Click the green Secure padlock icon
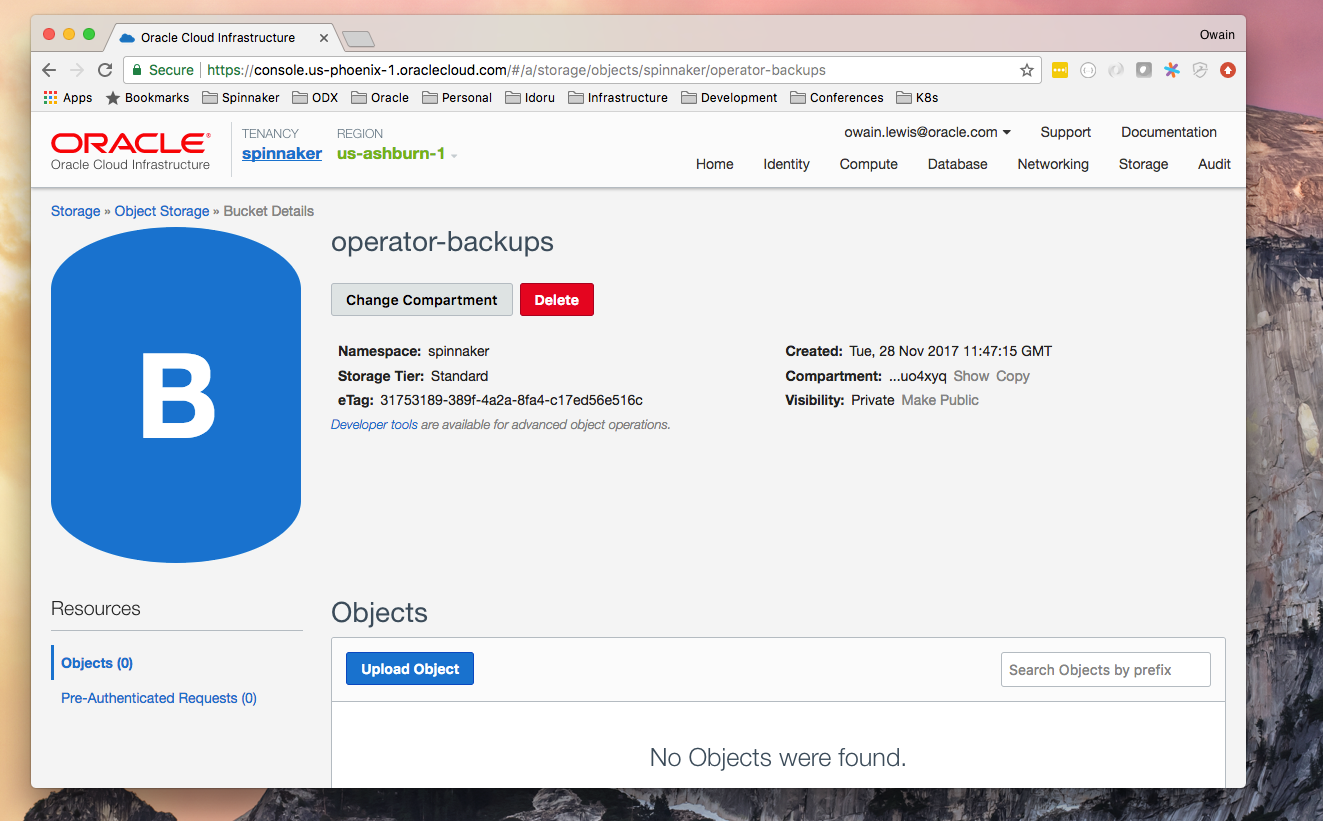This screenshot has height=821, width=1323. (x=137, y=70)
